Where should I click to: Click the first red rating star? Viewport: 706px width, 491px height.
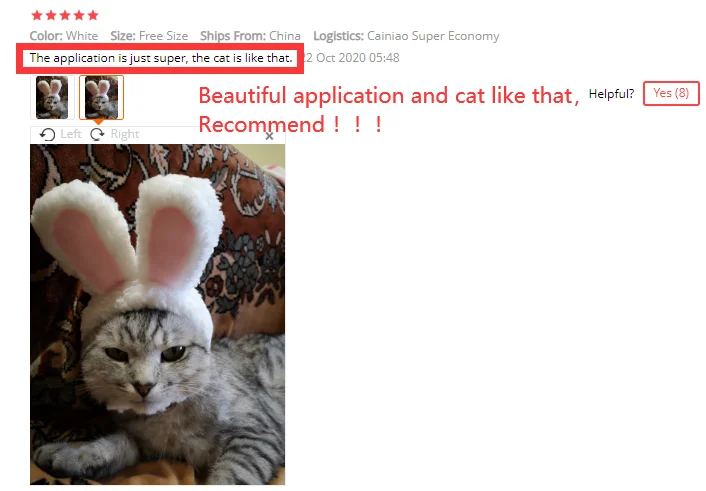[x=37, y=15]
